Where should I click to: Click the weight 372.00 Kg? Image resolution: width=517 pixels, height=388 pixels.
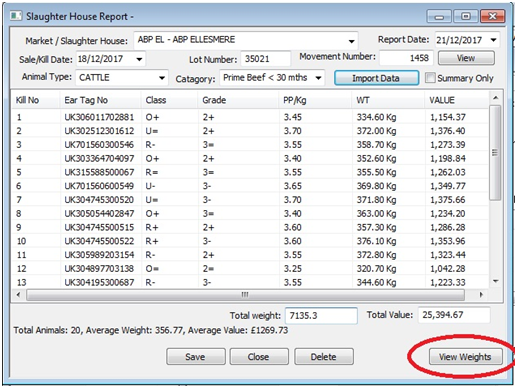tap(376, 131)
